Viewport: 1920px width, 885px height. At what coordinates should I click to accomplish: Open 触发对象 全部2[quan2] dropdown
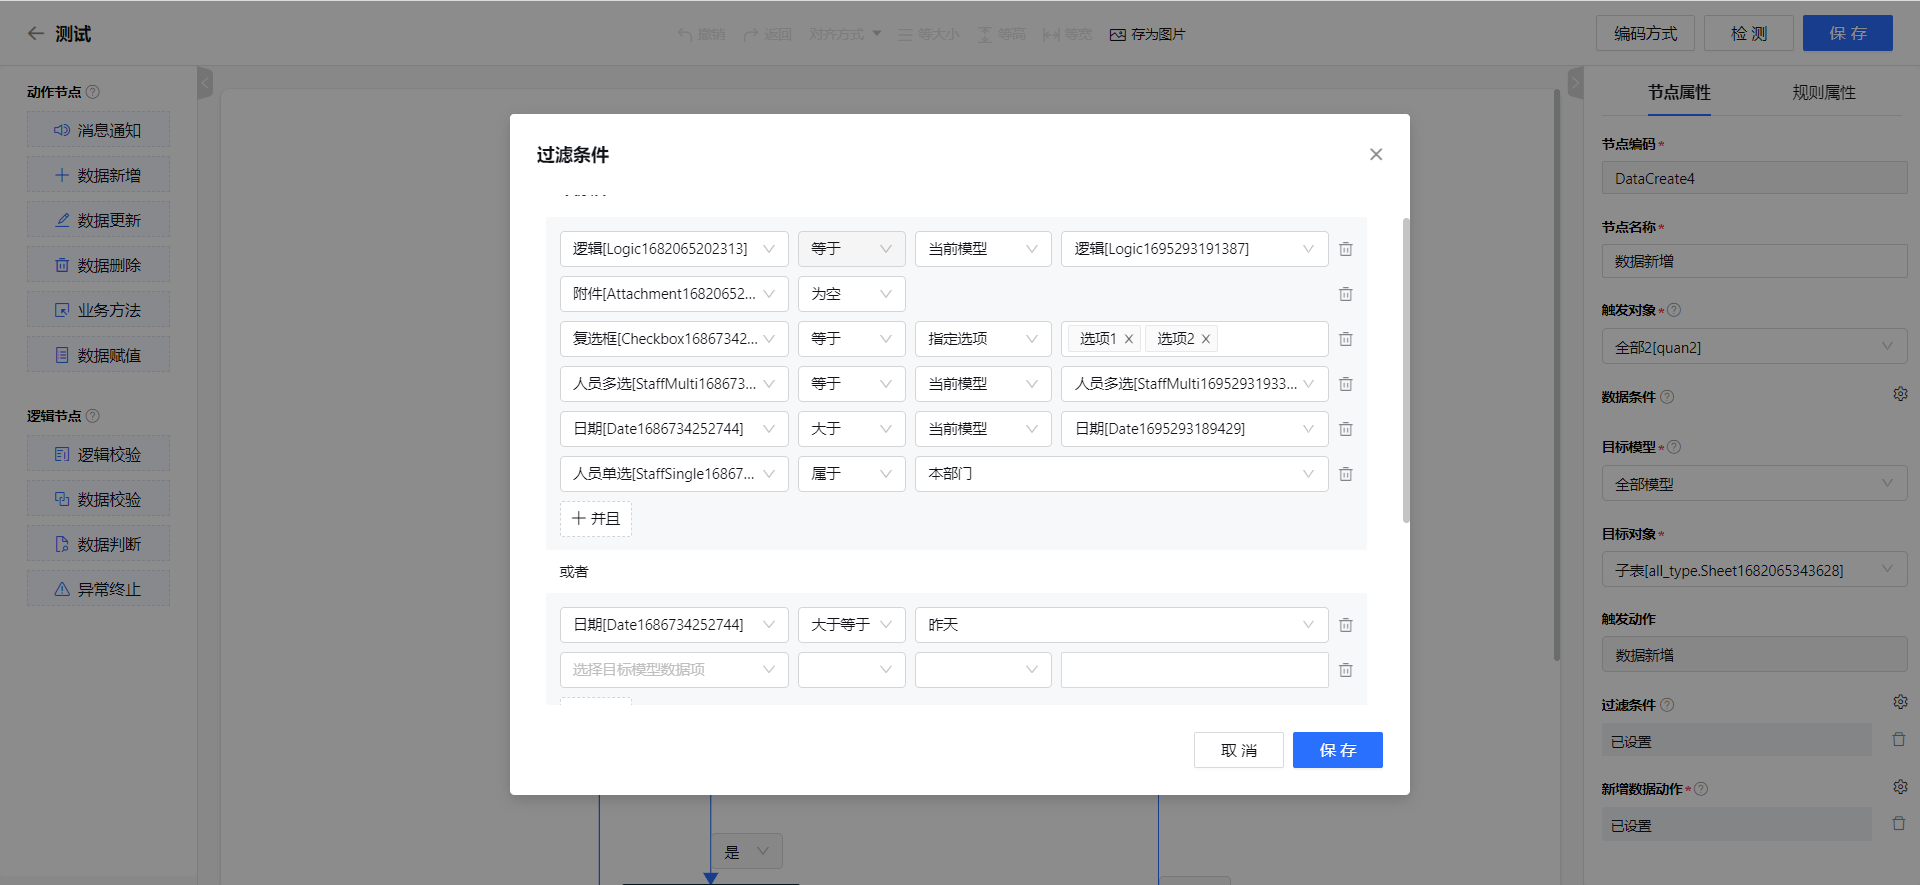tap(1754, 347)
